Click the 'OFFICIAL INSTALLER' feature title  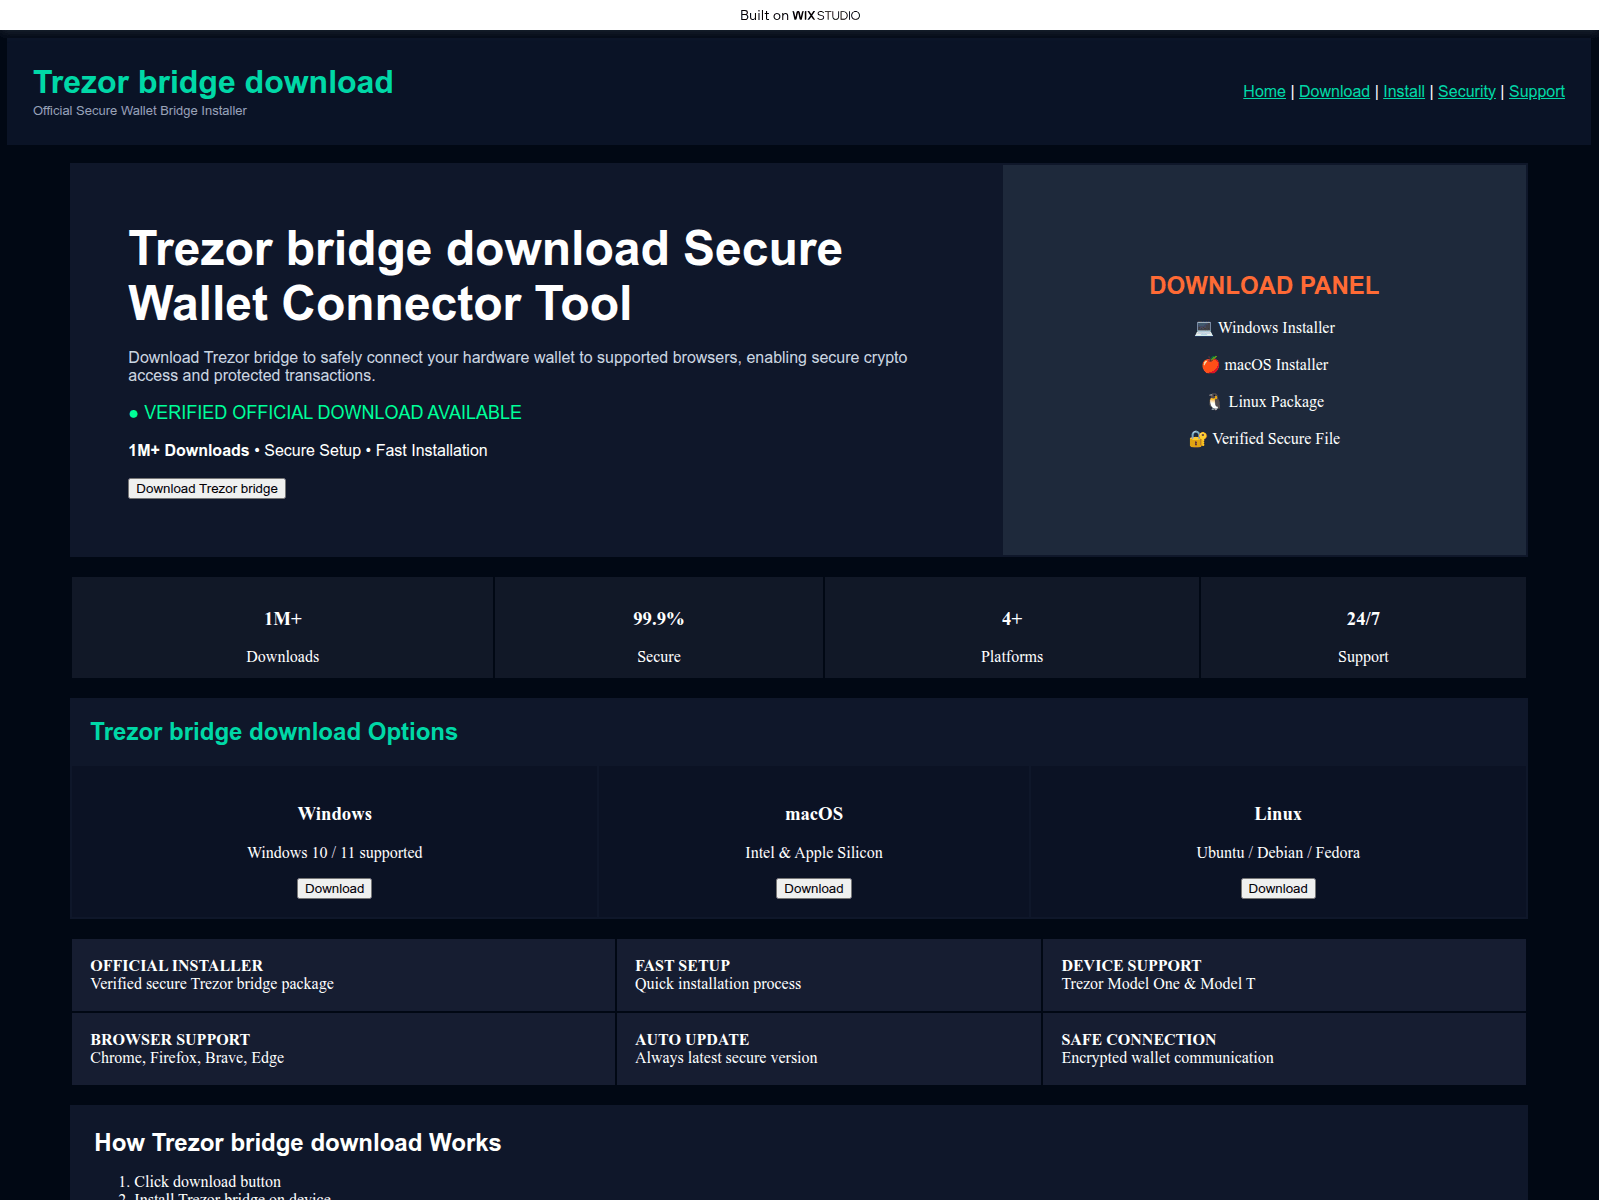pyautogui.click(x=177, y=966)
